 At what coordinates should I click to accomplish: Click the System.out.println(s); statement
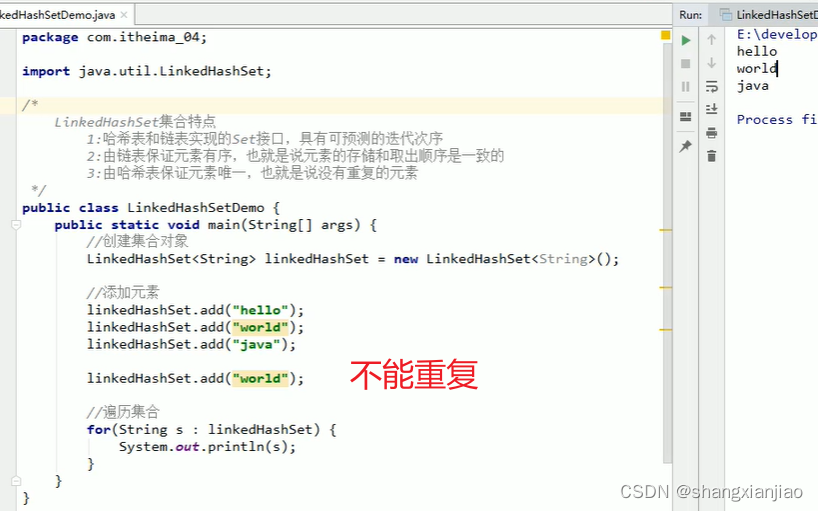pos(208,447)
